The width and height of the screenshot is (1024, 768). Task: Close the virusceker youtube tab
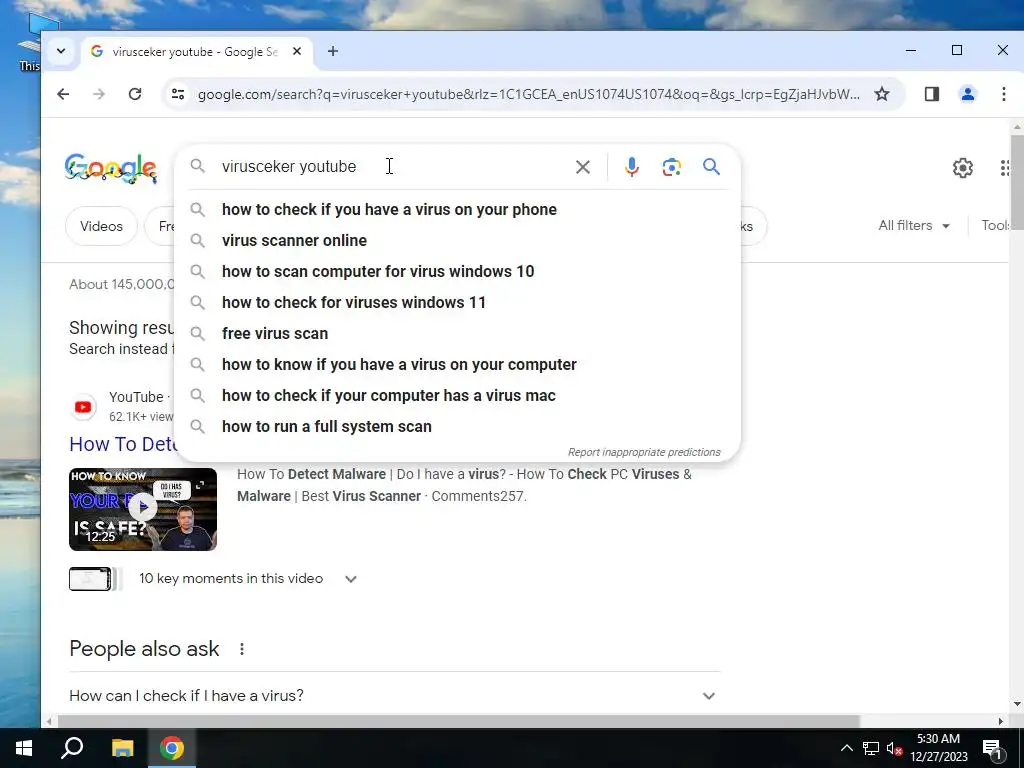(x=296, y=51)
